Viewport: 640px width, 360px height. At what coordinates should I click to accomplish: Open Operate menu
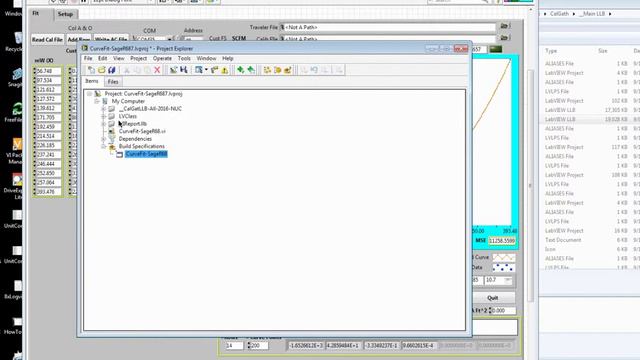coord(162,58)
